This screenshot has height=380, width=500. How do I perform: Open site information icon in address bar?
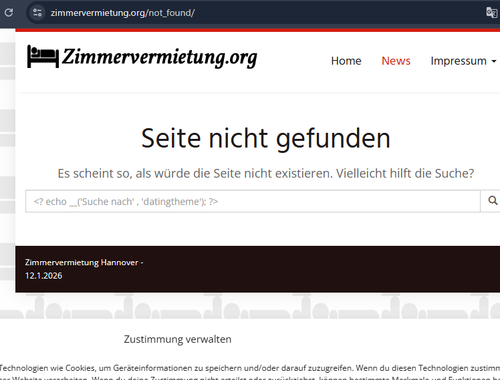(37, 13)
